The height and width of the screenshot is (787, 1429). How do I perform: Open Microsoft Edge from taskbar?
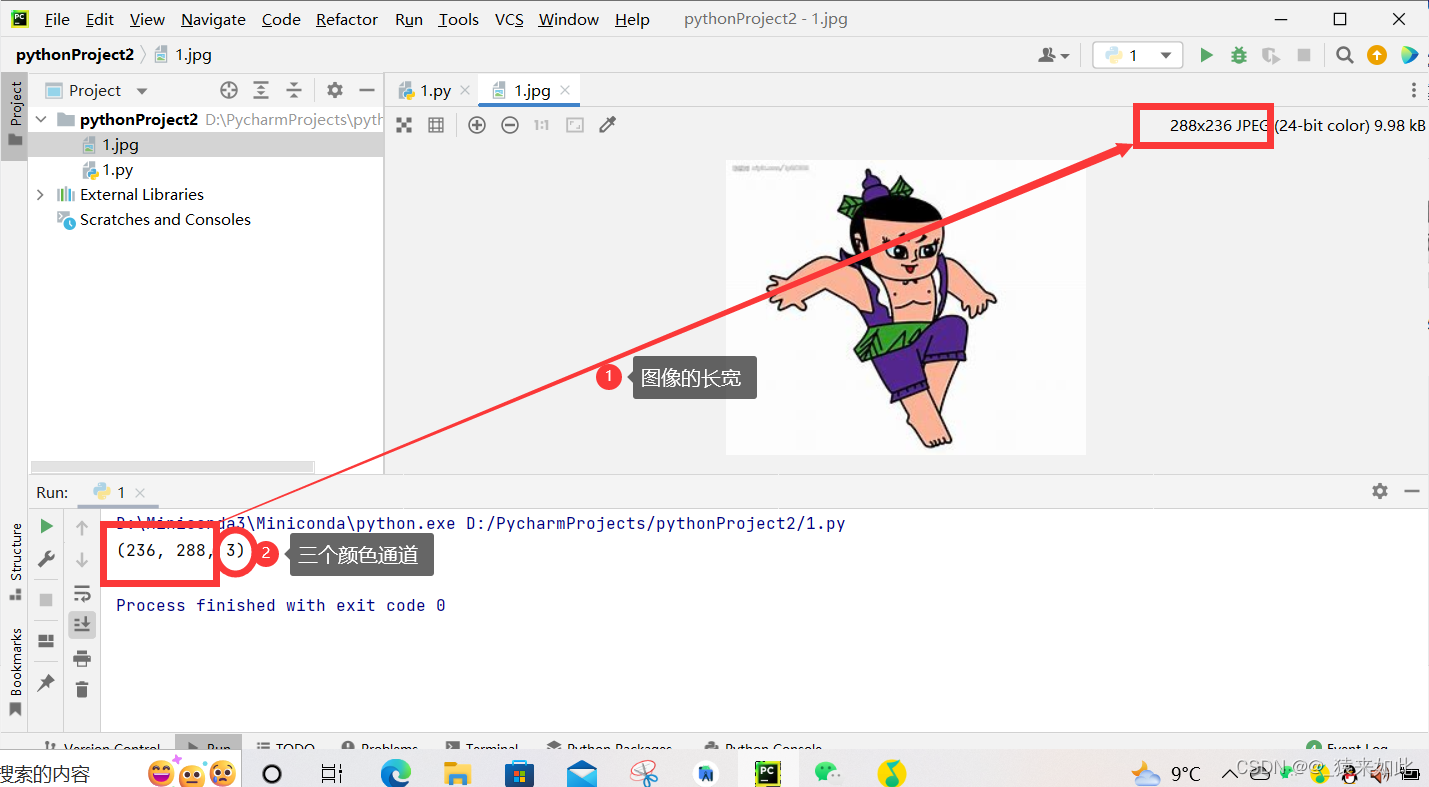[396, 773]
